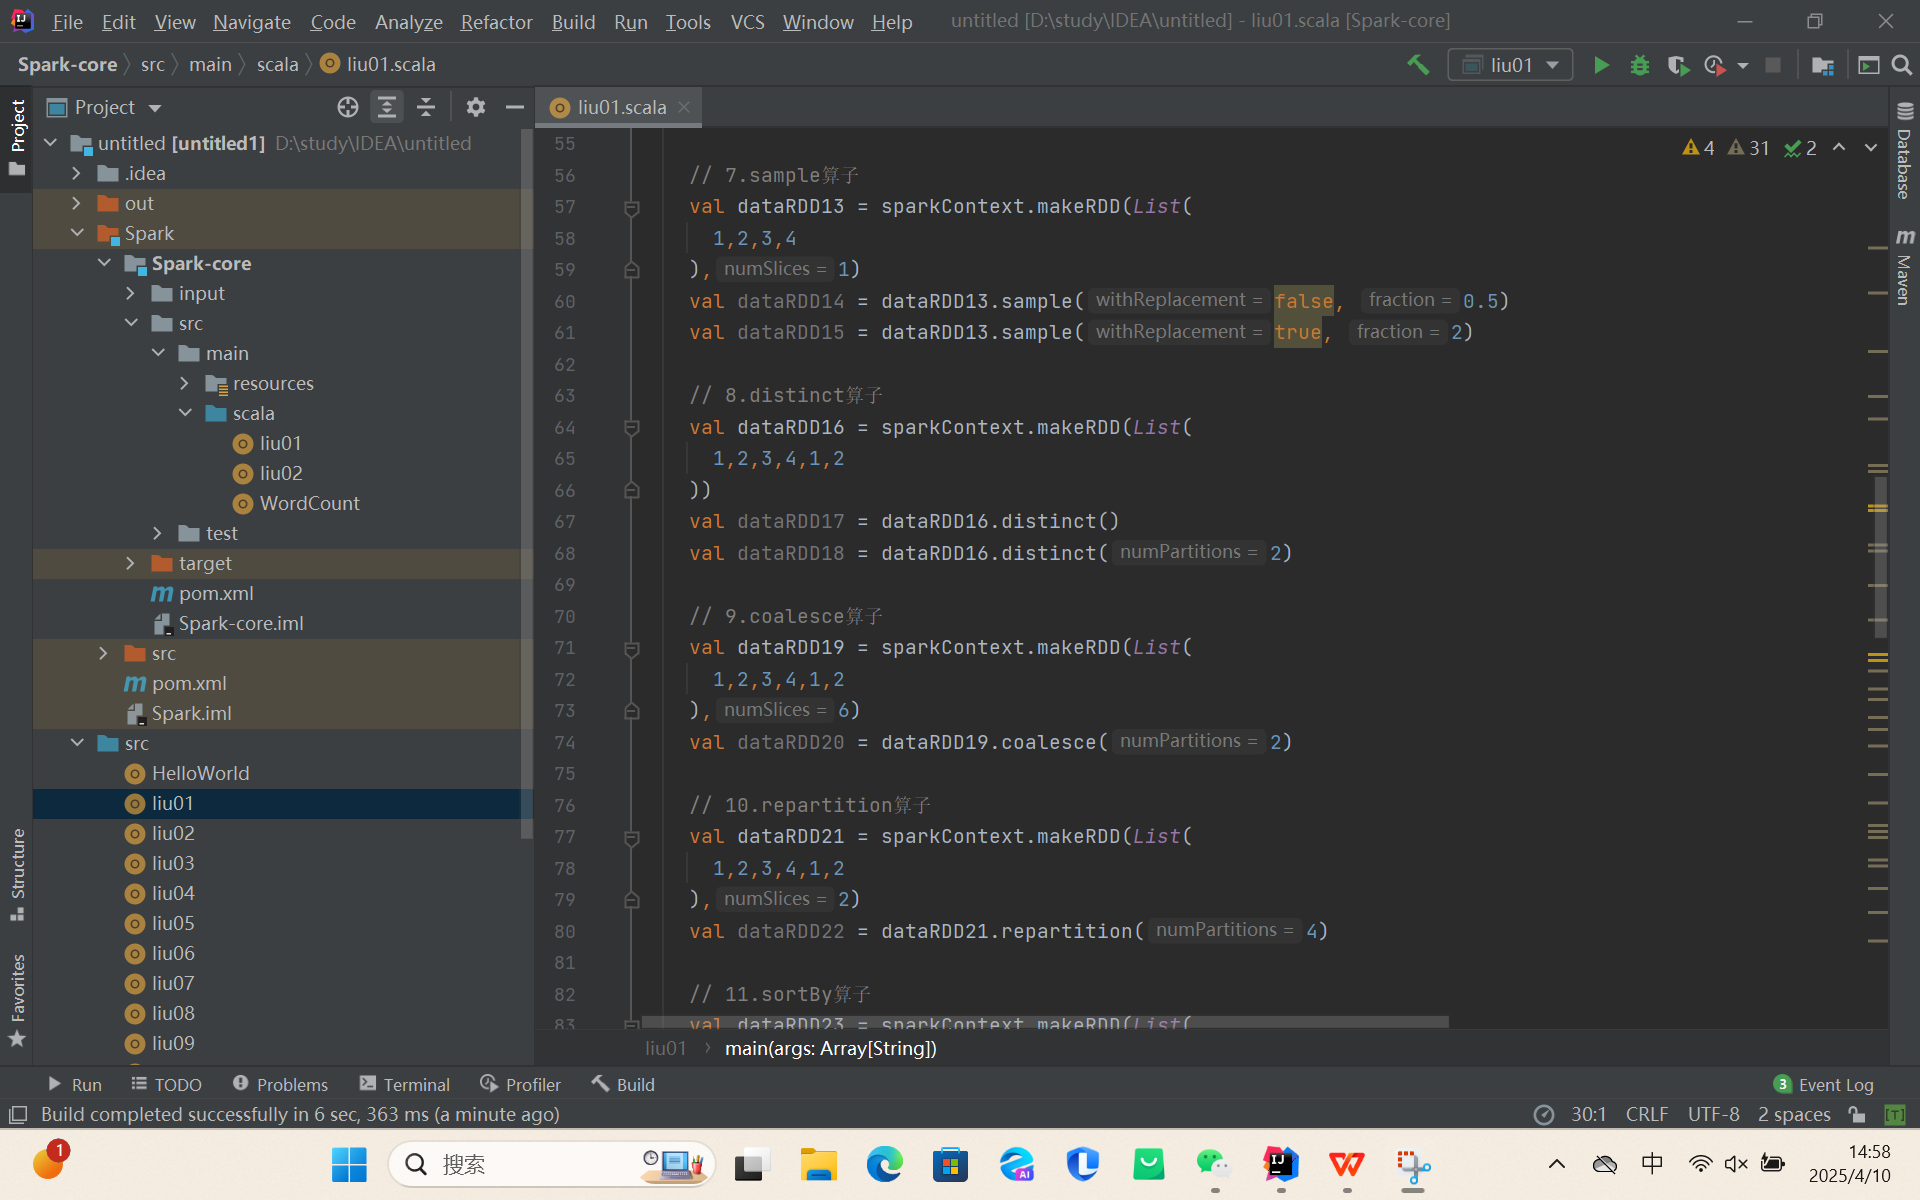
Task: Click the UTF-8 encoding selector
Action: [x=1713, y=1114]
